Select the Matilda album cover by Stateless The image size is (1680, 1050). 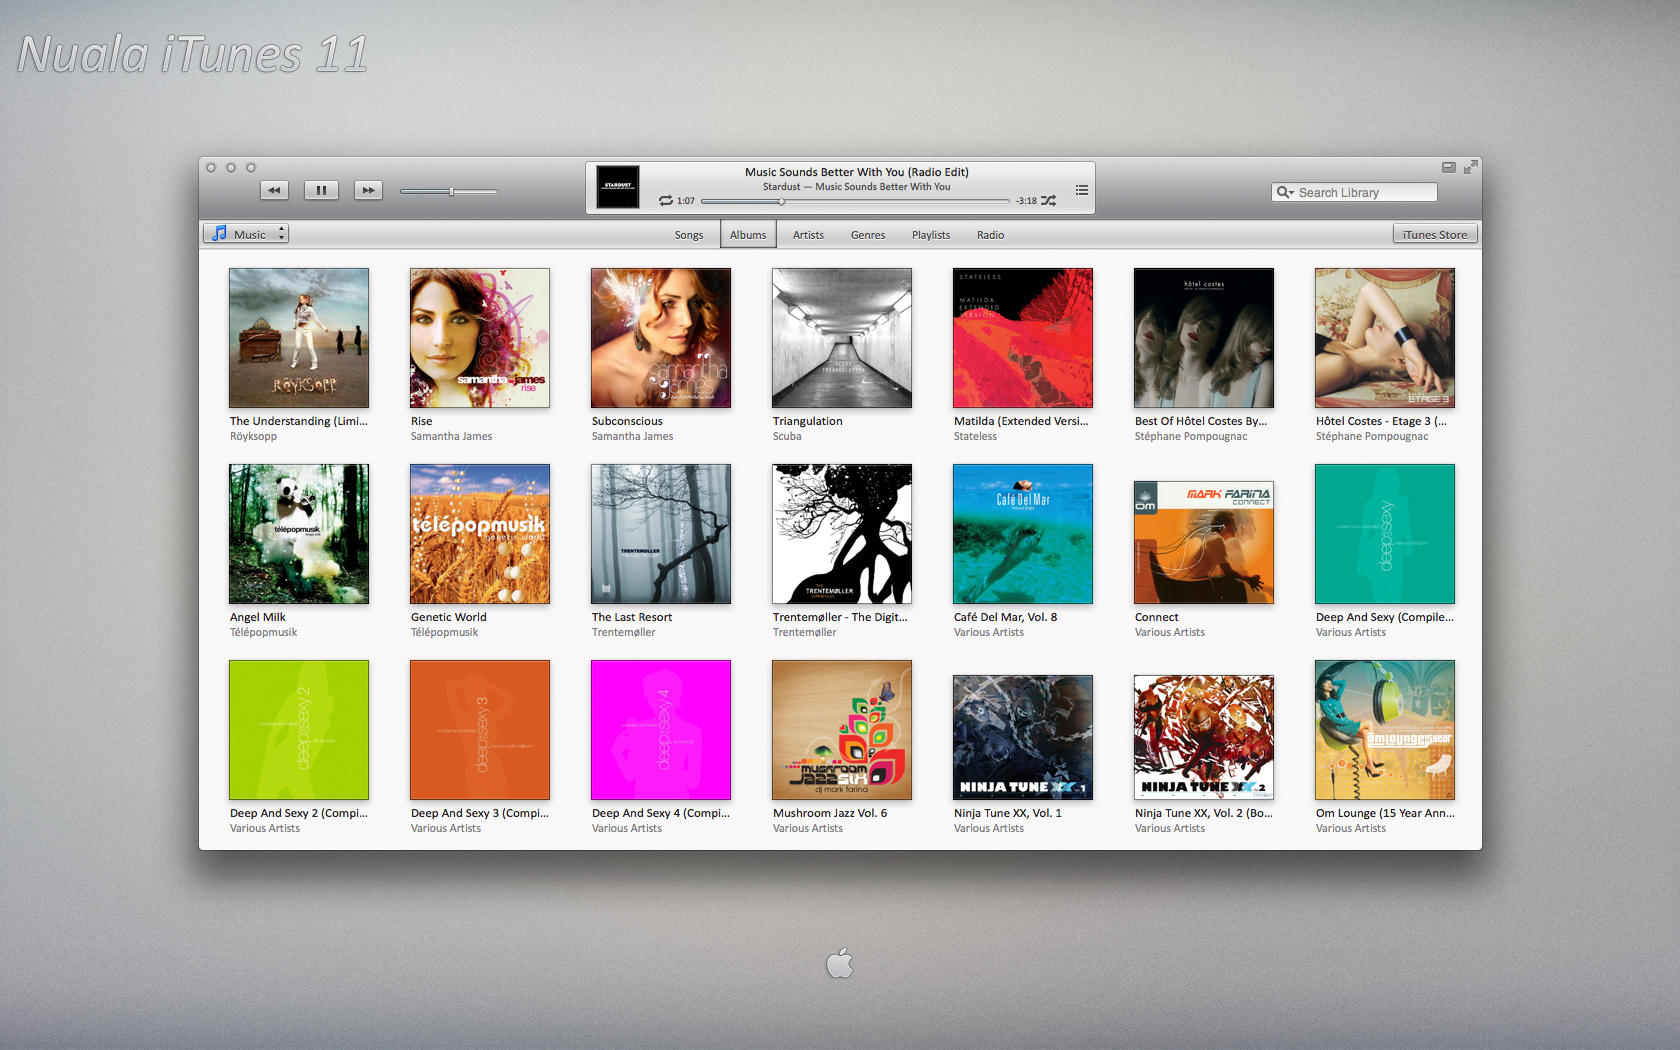(1023, 338)
